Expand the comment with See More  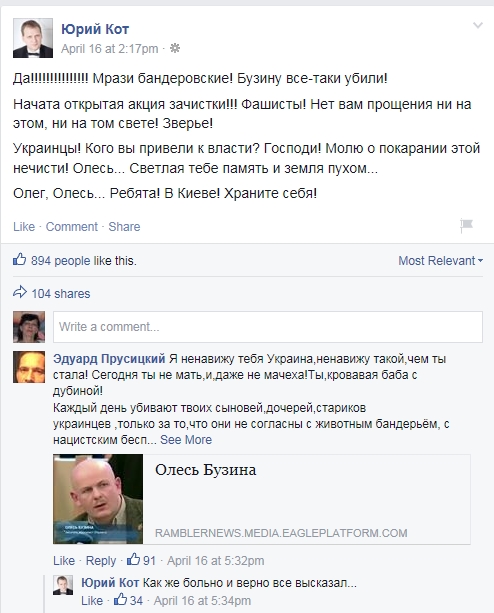186,440
